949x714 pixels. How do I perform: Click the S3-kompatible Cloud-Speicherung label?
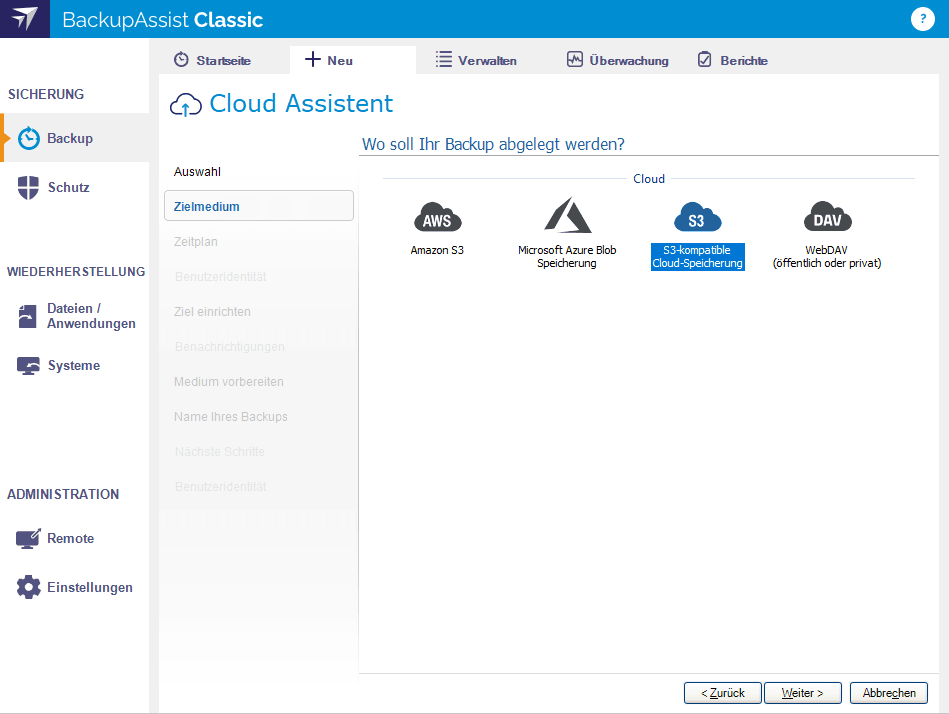[x=697, y=257]
